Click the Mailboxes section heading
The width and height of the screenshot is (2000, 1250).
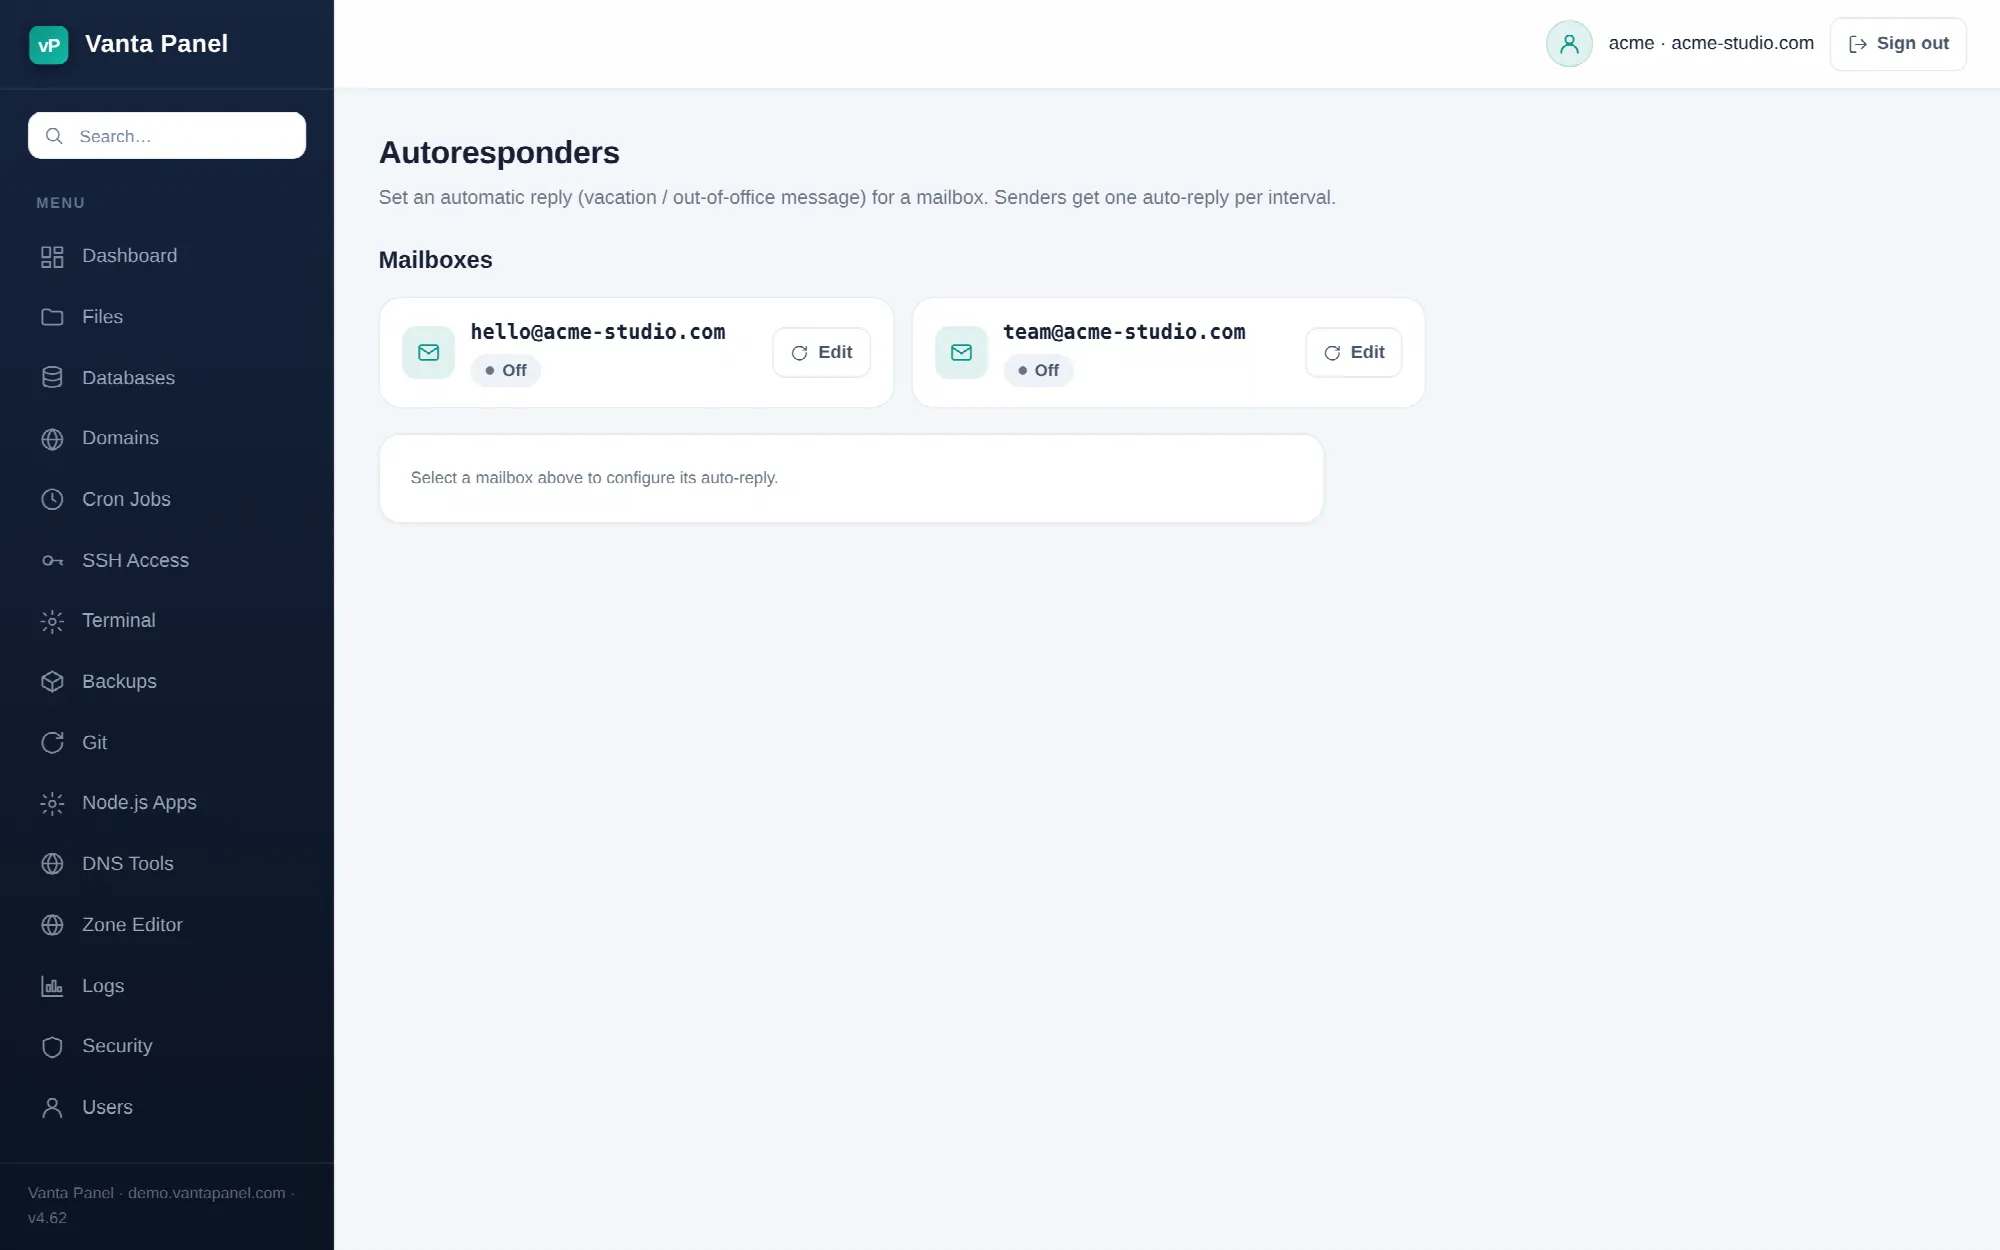point(435,260)
